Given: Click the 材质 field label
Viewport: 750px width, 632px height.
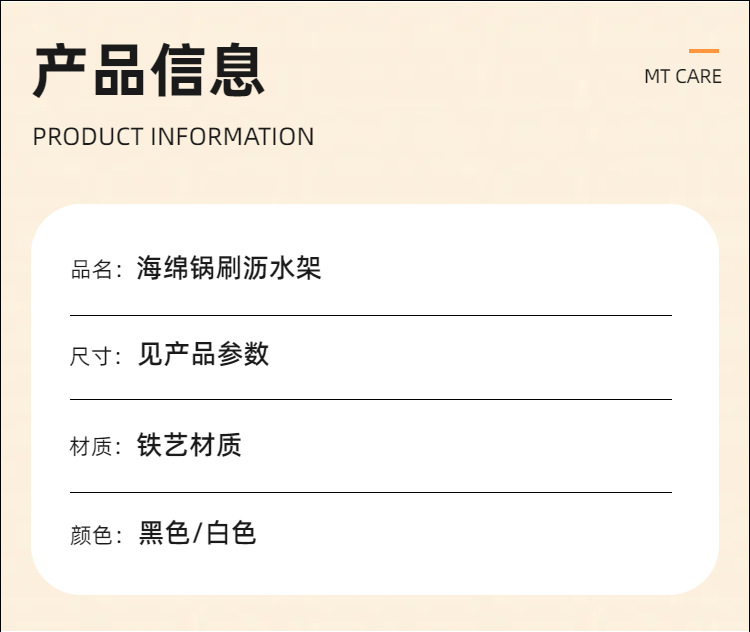Looking at the screenshot, I should pos(91,447).
